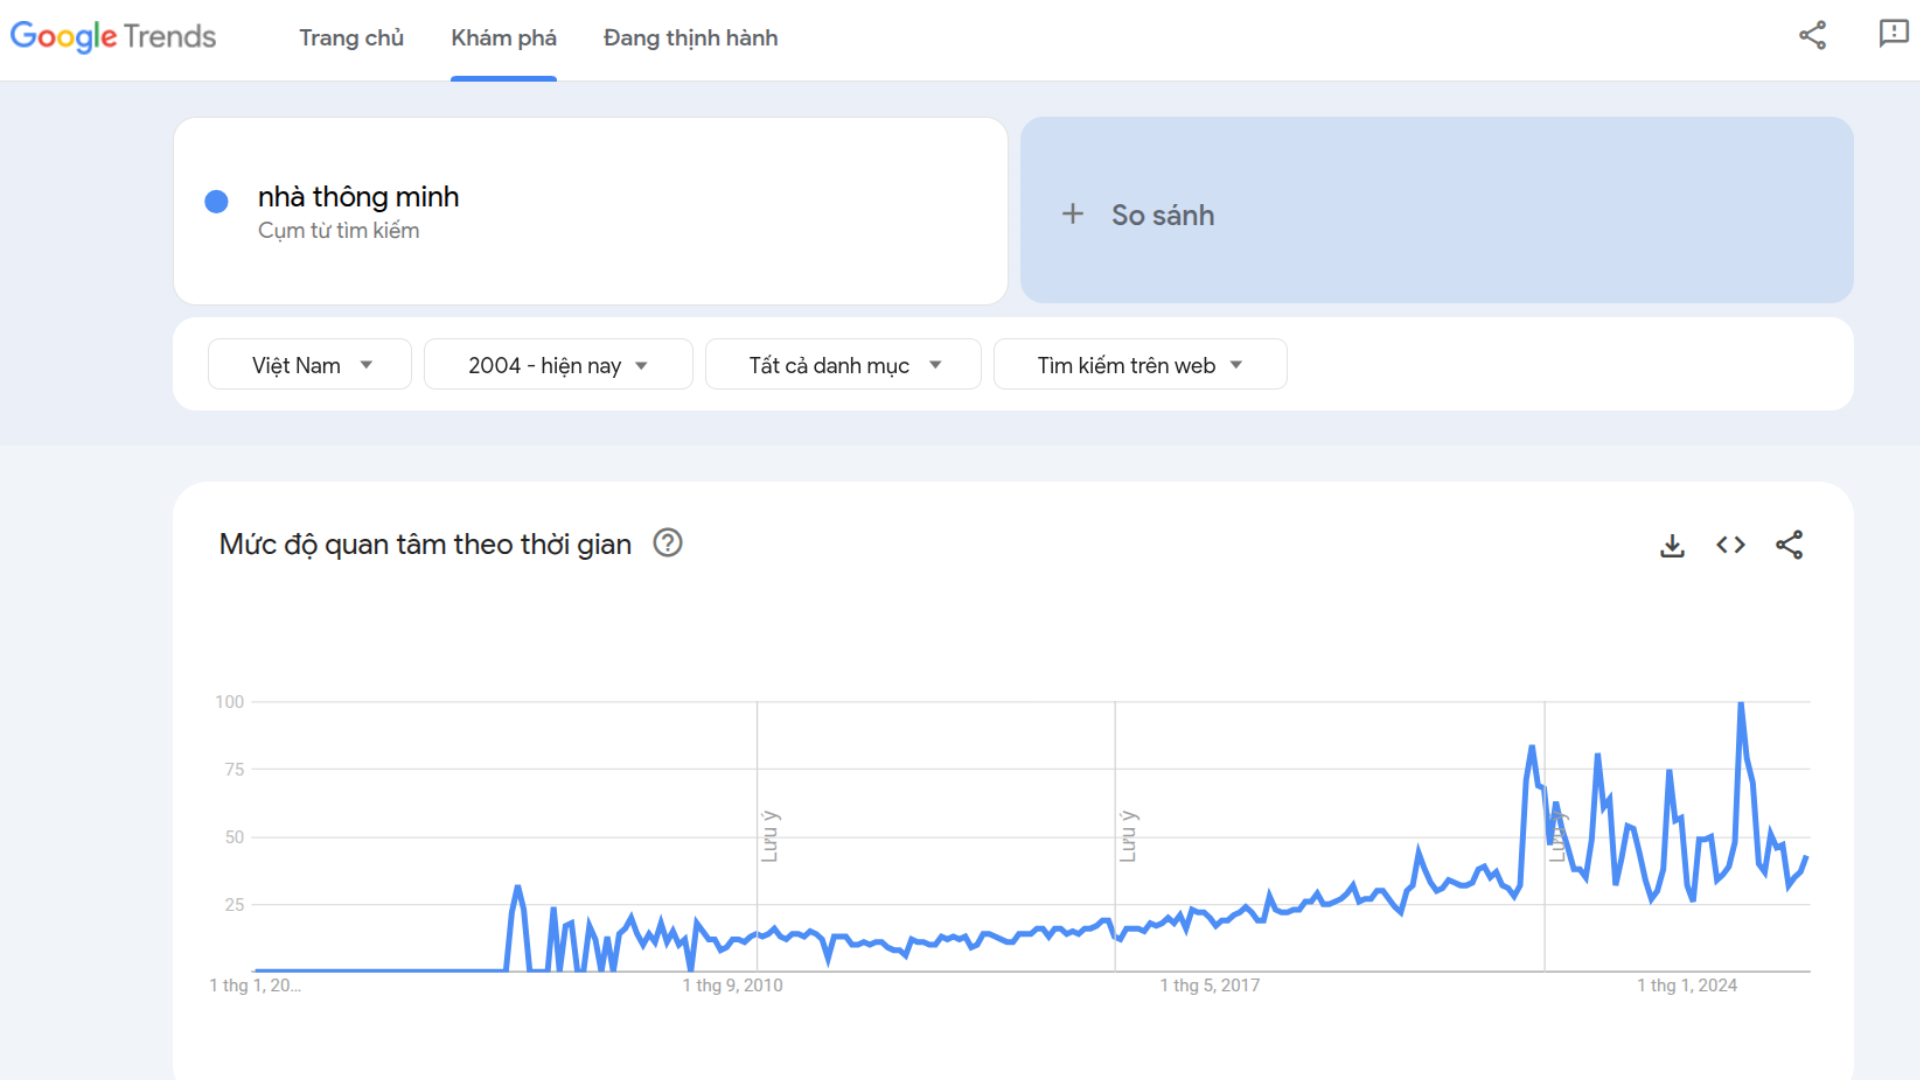Click the Google Trends logo
The width and height of the screenshot is (1920, 1080).
tap(113, 37)
